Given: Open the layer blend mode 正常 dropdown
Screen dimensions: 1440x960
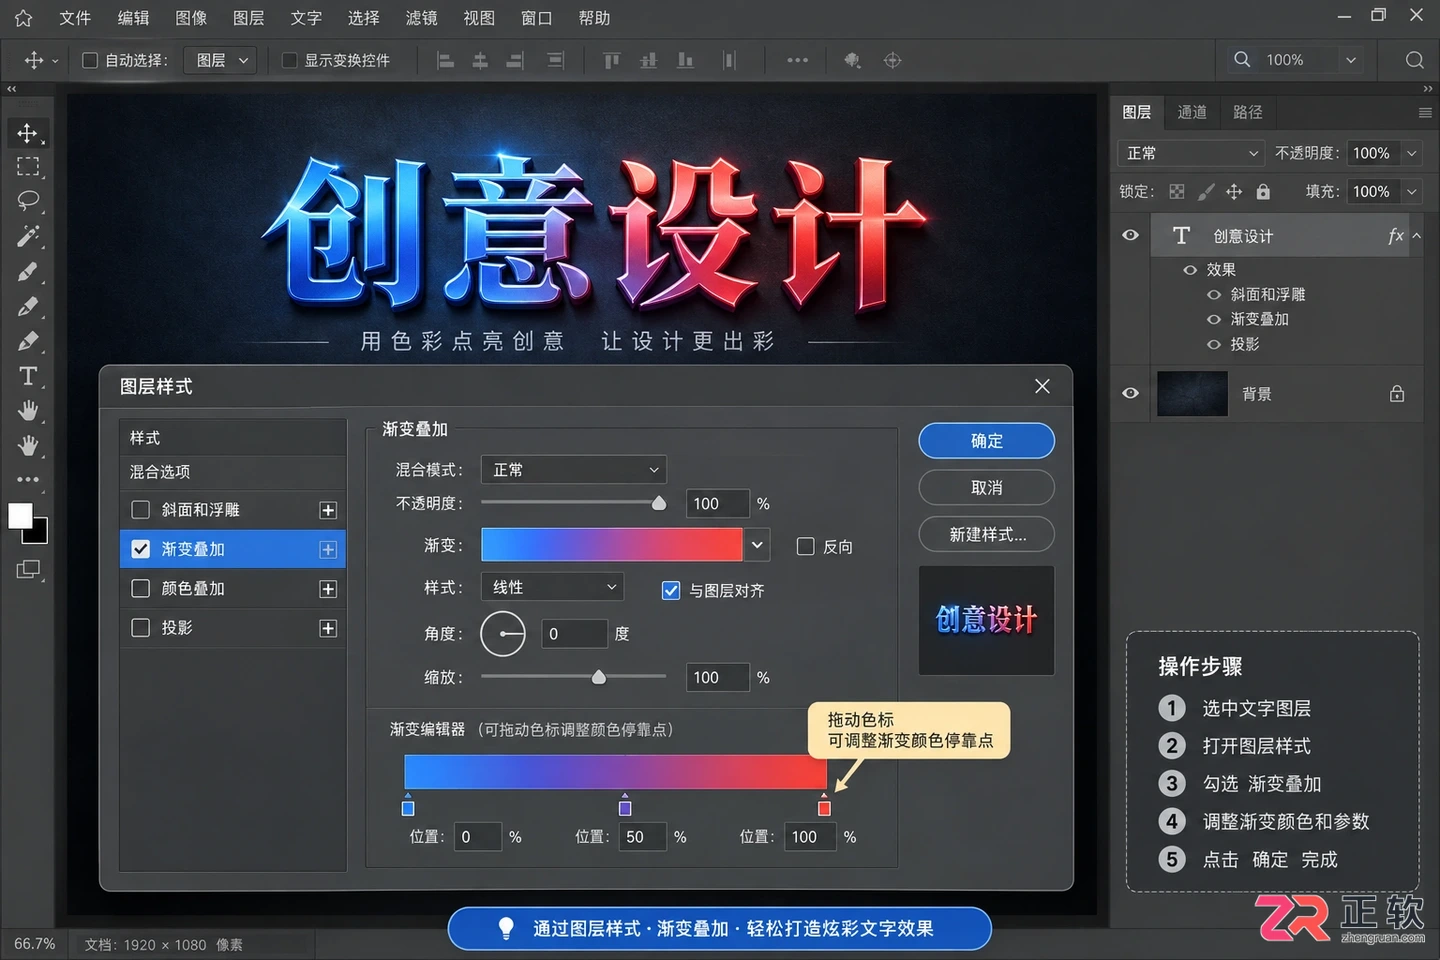Looking at the screenshot, I should [1191, 153].
